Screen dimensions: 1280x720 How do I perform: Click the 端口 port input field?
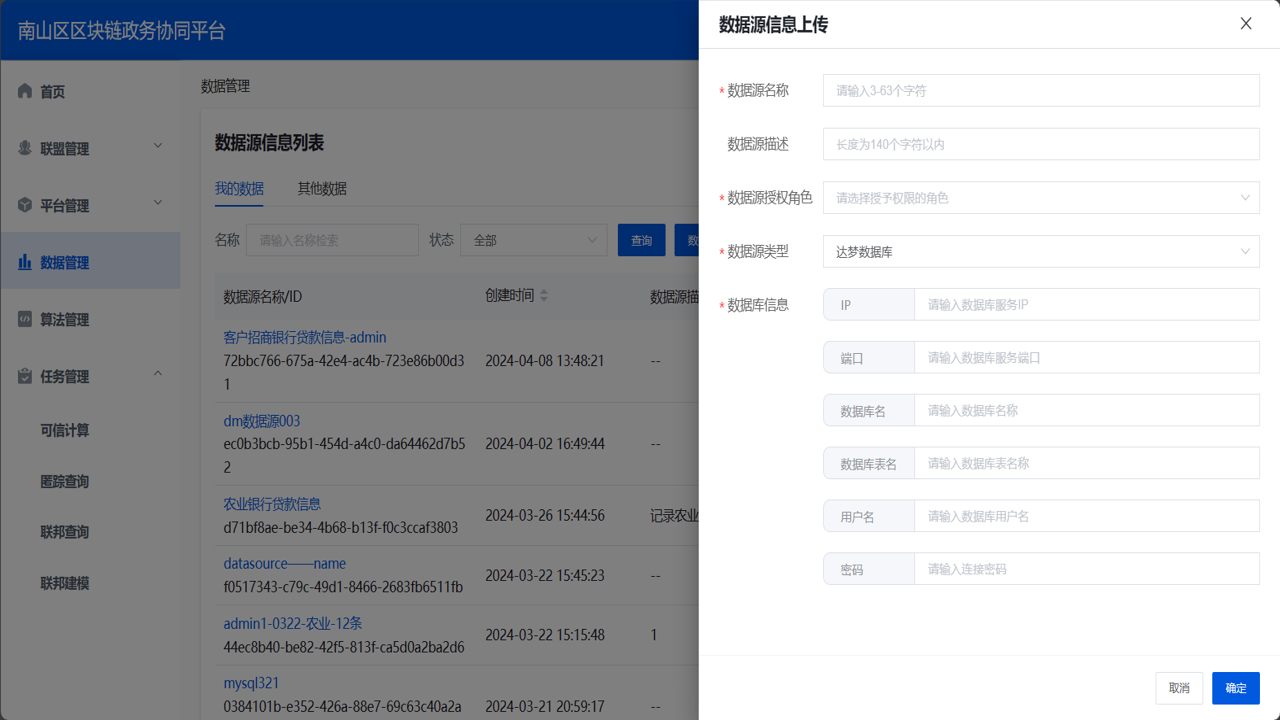pyautogui.click(x=1087, y=357)
